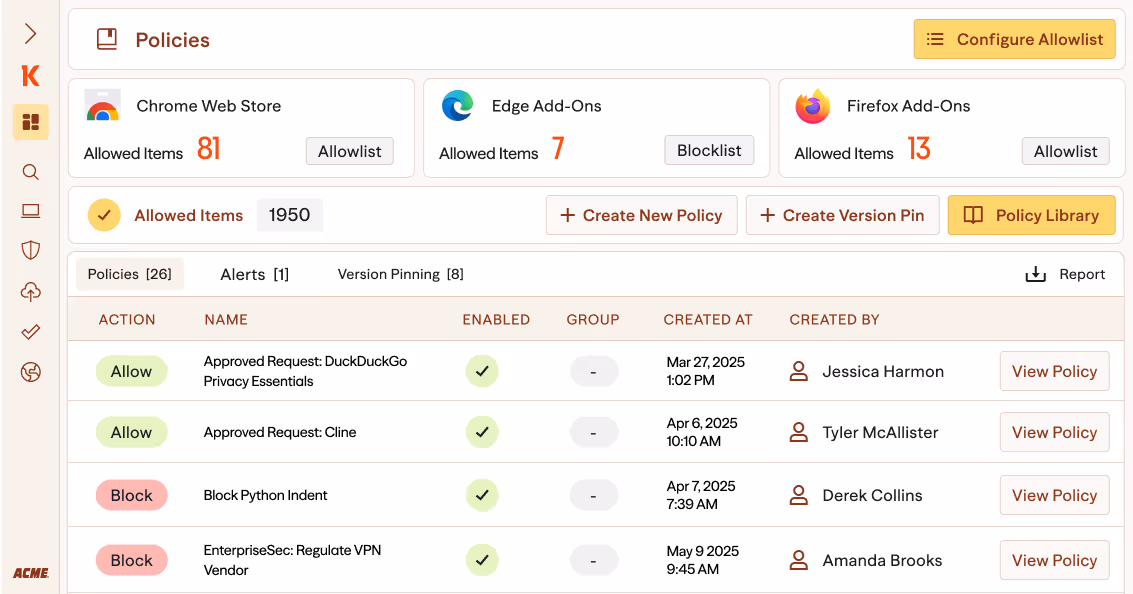Click Blocklist button on Edge Add-Ons card
Screen dimensions: 1133x594
pyautogui.click(x=709, y=150)
